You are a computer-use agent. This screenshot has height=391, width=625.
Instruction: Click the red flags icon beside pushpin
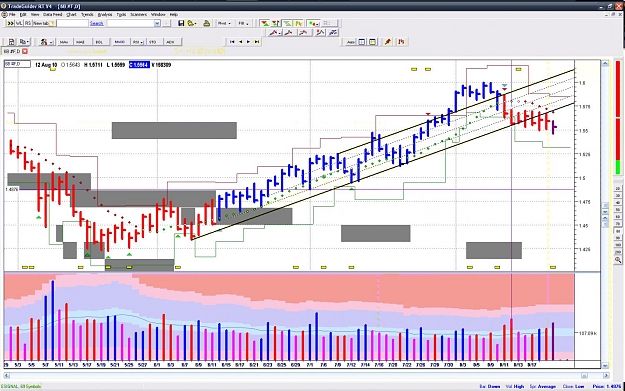pos(401,42)
